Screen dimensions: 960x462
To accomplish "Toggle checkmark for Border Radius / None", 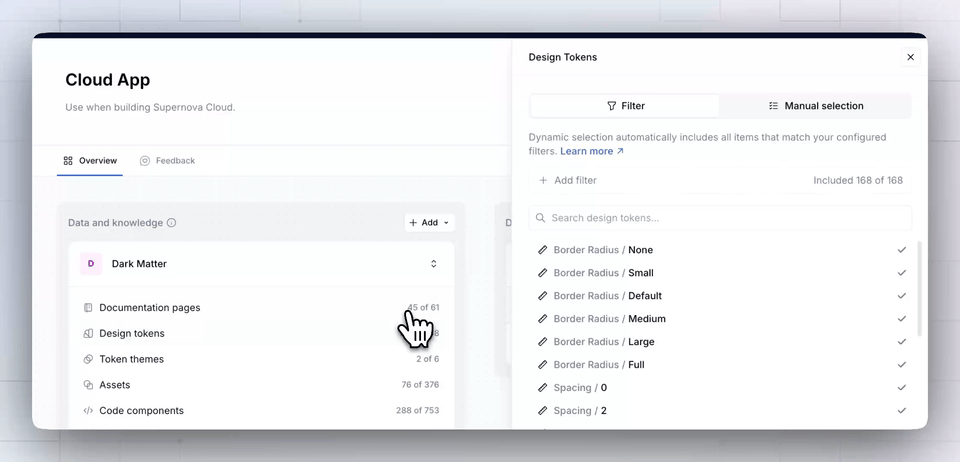I will pyautogui.click(x=901, y=250).
